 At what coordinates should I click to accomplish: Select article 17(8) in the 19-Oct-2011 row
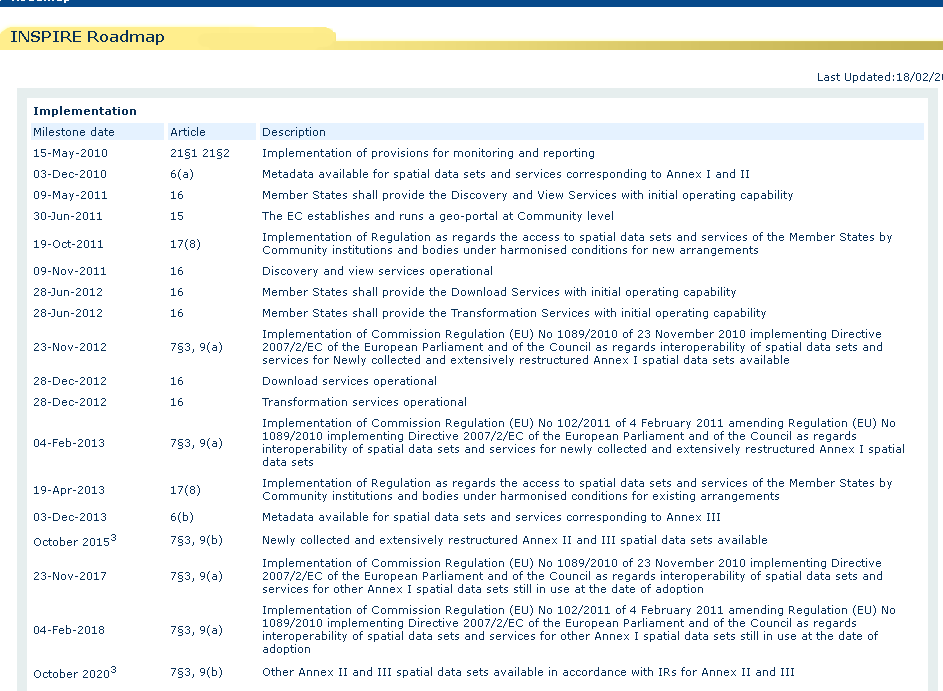tap(185, 244)
